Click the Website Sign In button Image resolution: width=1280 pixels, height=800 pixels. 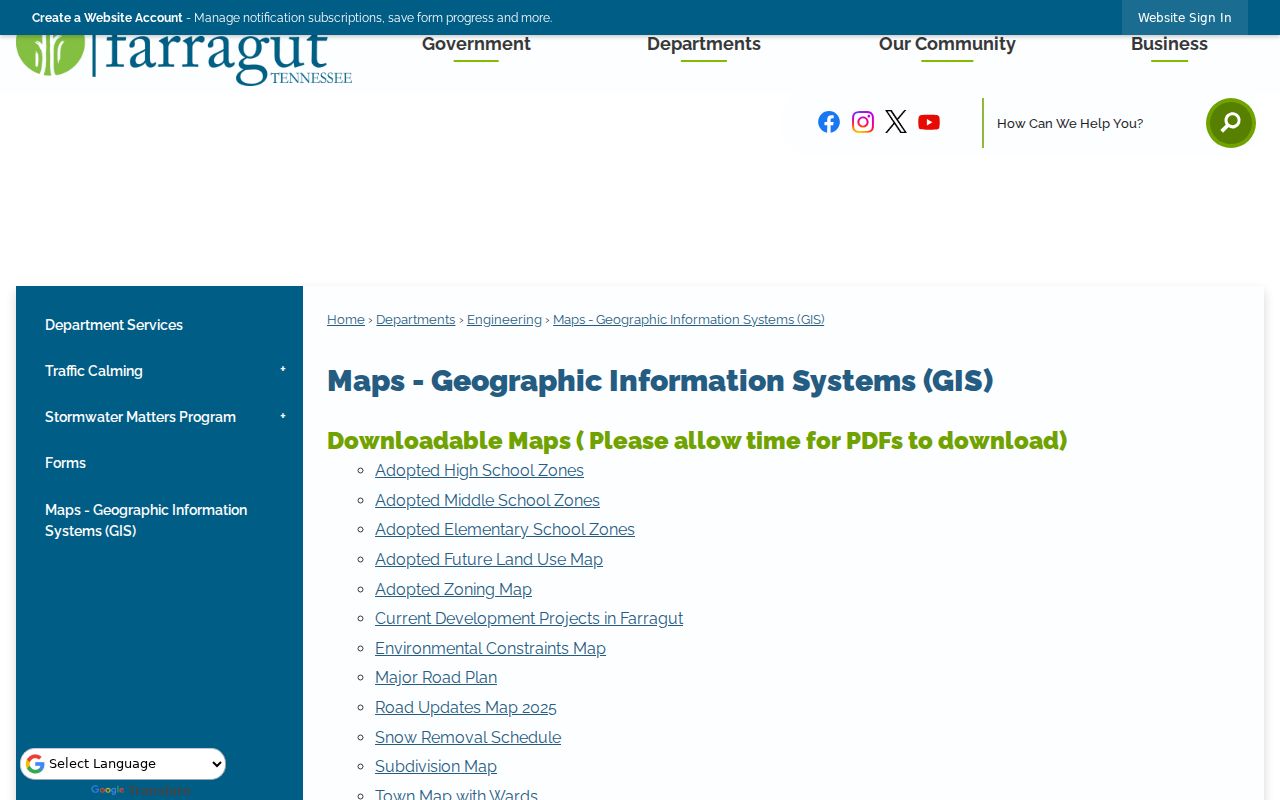(1184, 18)
